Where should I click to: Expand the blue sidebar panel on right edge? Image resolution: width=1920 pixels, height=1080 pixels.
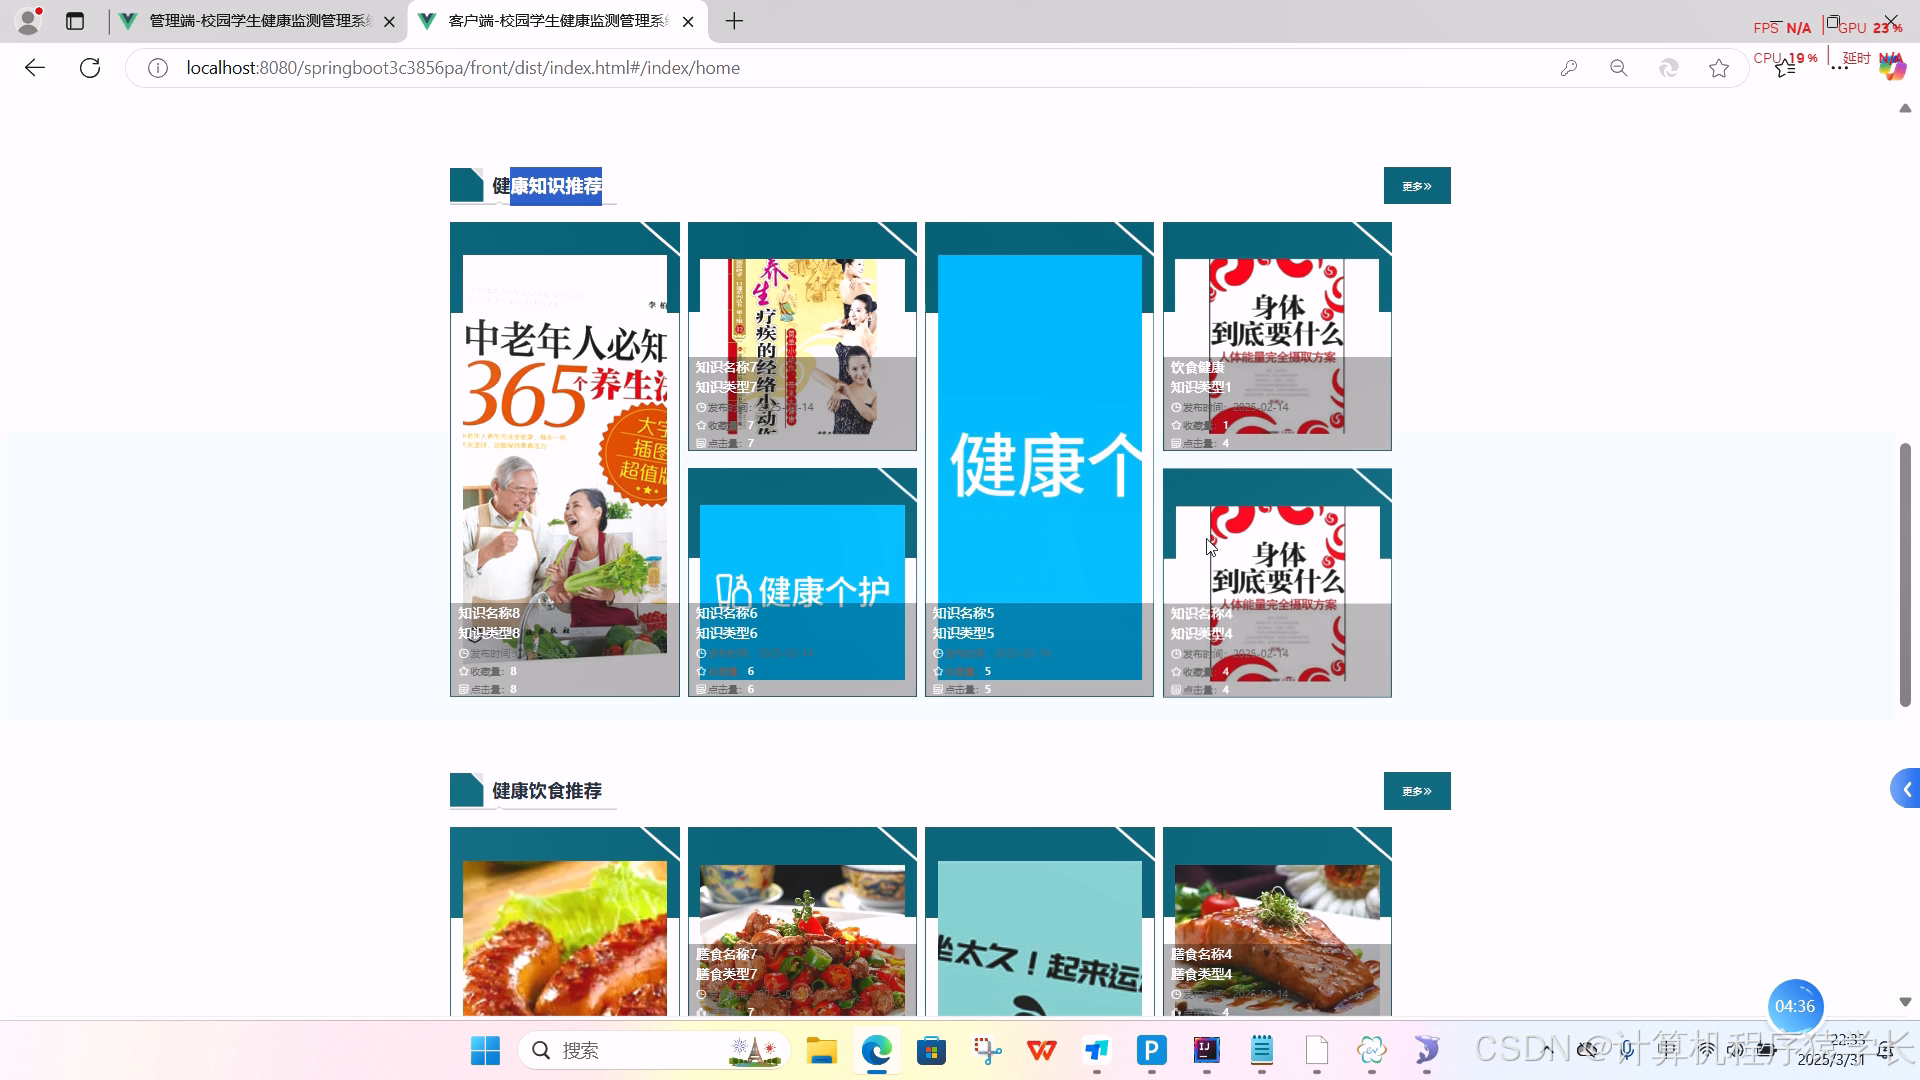(1905, 788)
